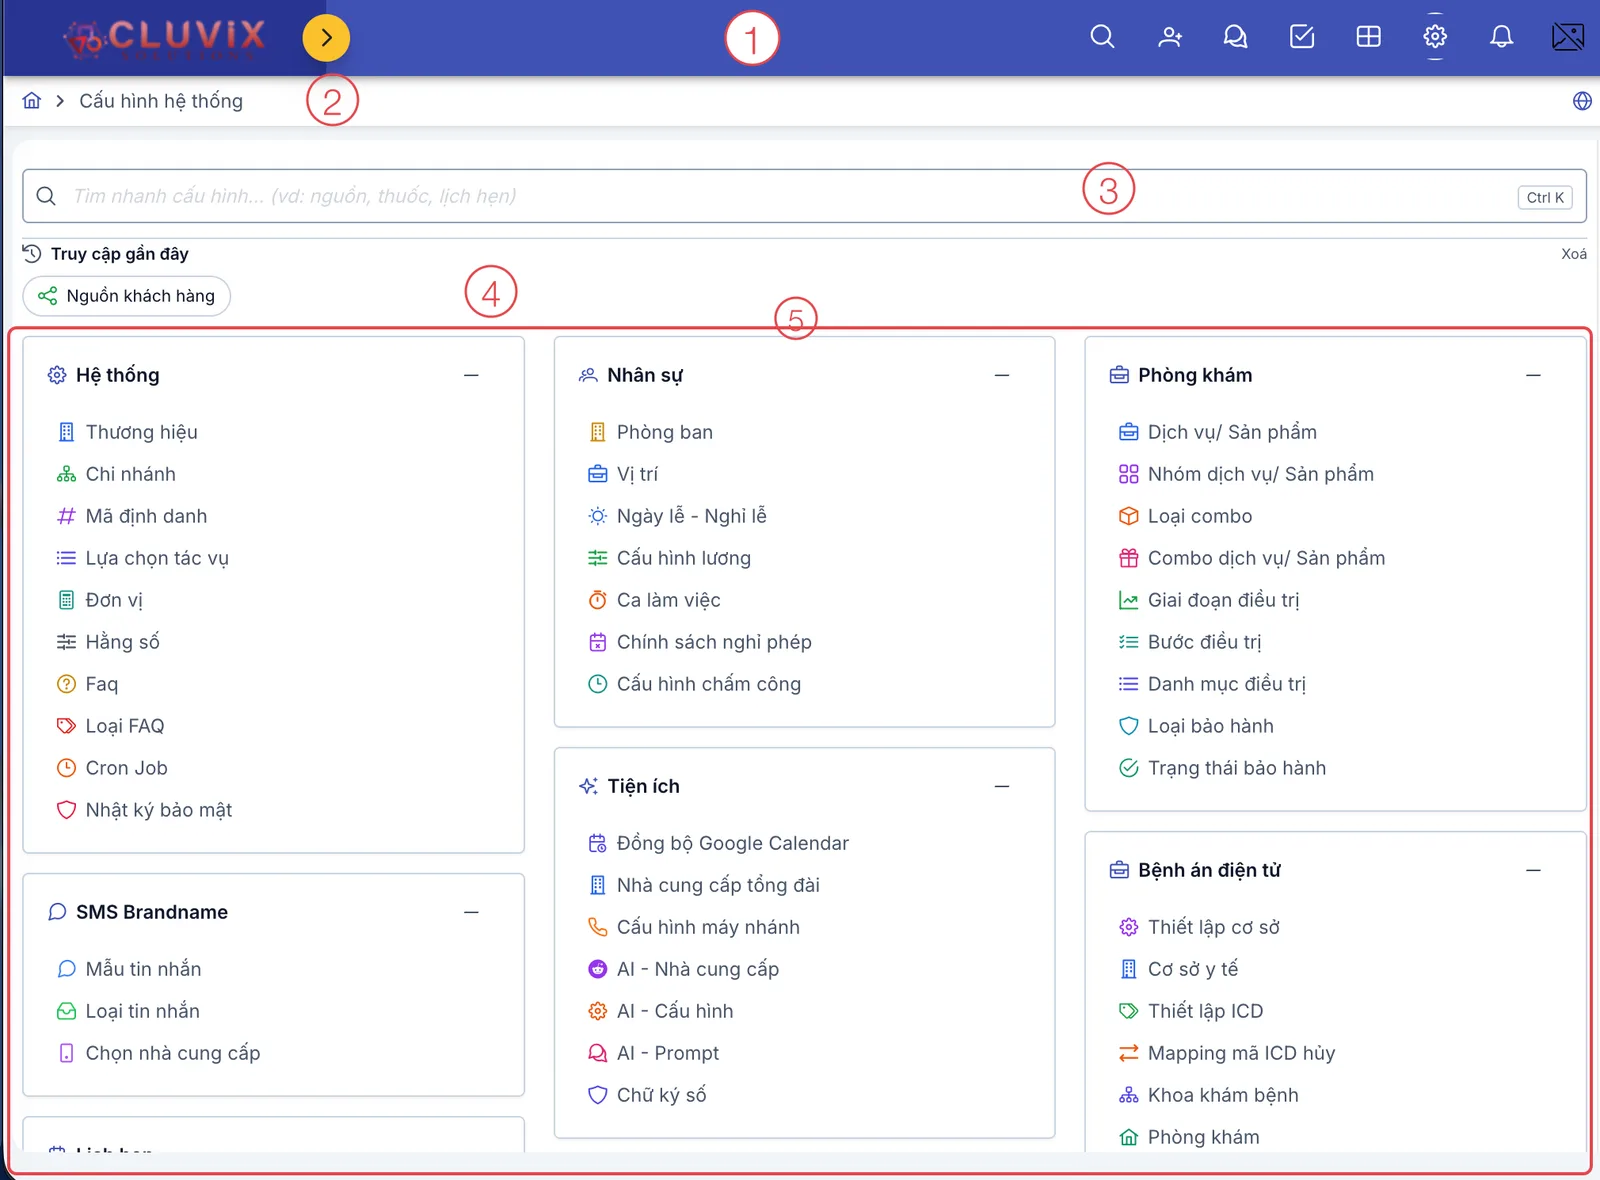This screenshot has height=1180, width=1600.
Task: Open the Nguồn khách hàng recent chip
Action: point(127,296)
